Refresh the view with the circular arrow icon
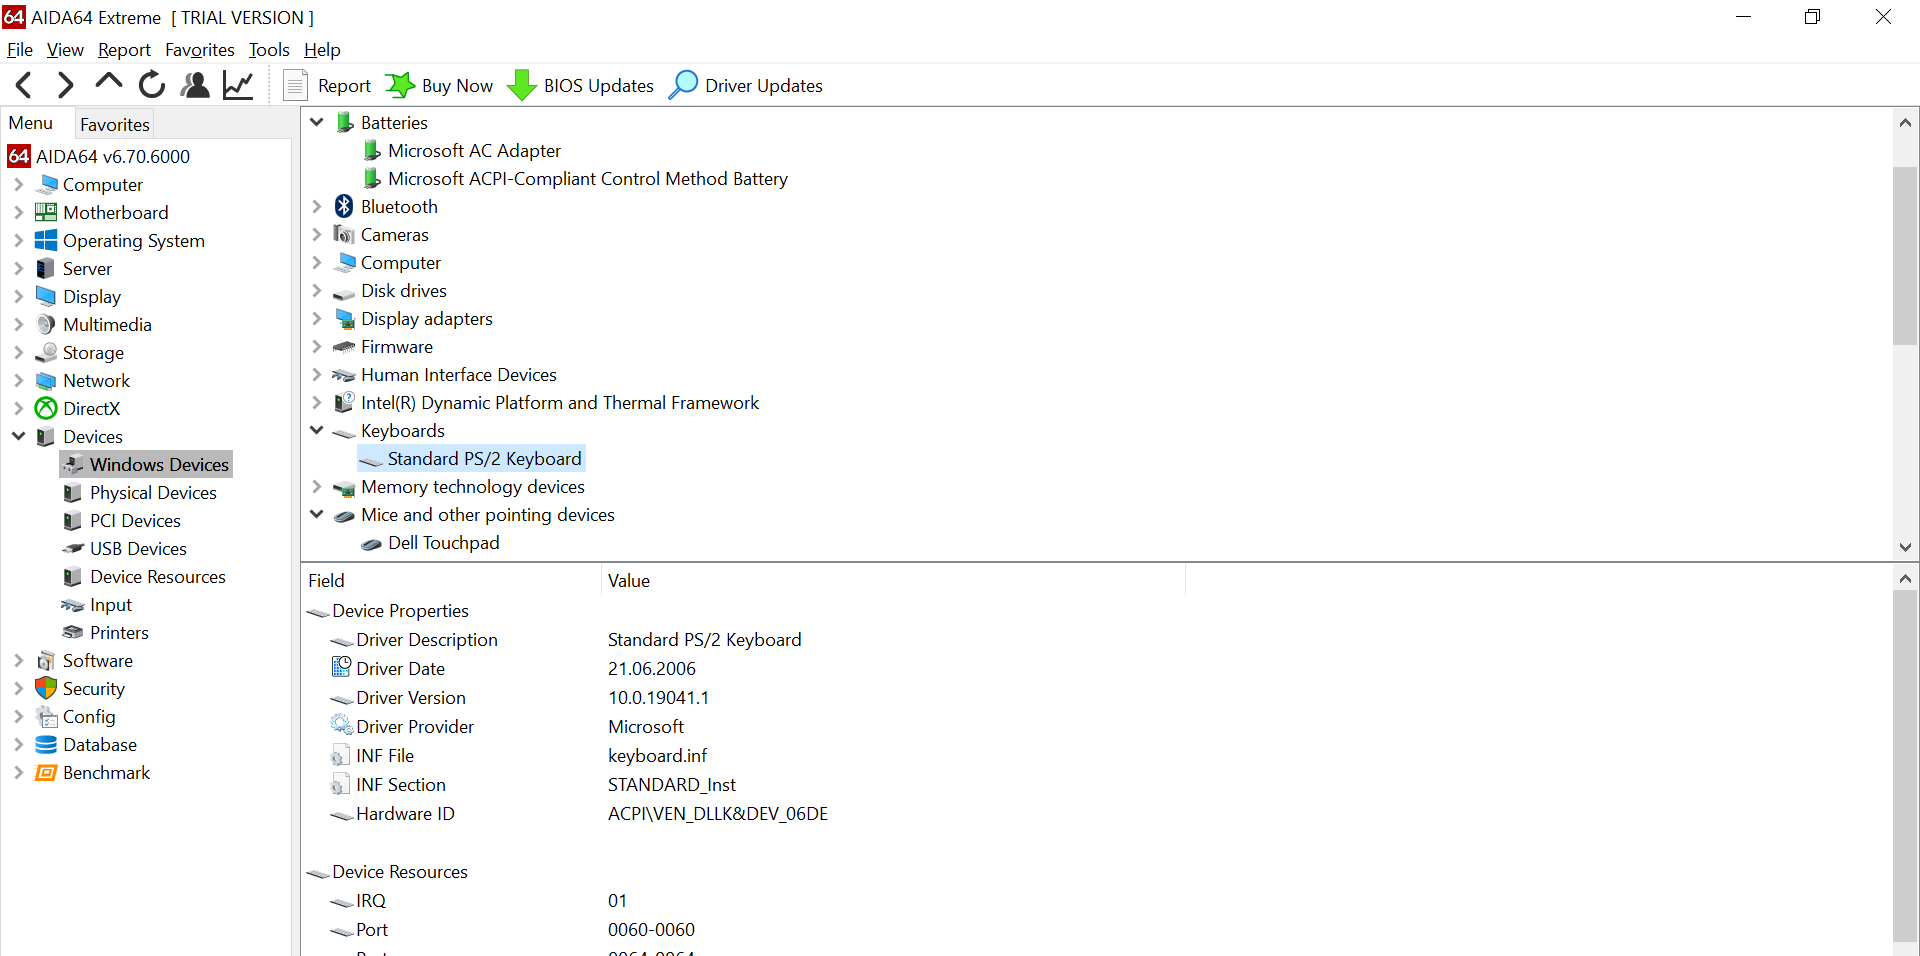The image size is (1920, 956). click(x=152, y=85)
